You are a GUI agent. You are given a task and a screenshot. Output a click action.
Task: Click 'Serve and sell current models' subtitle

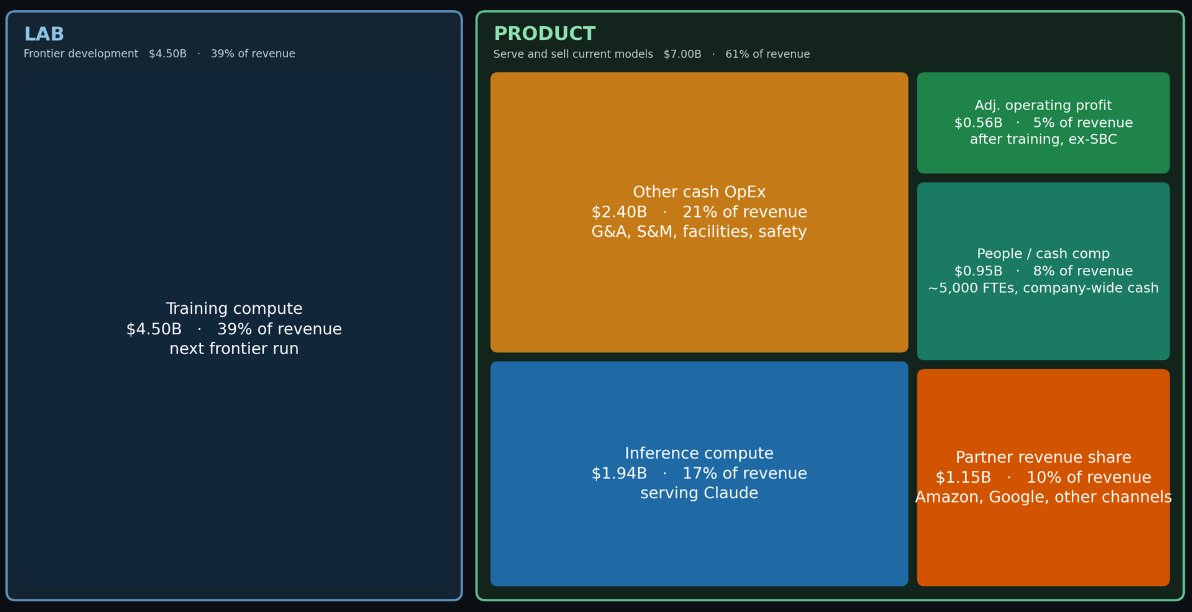click(573, 55)
